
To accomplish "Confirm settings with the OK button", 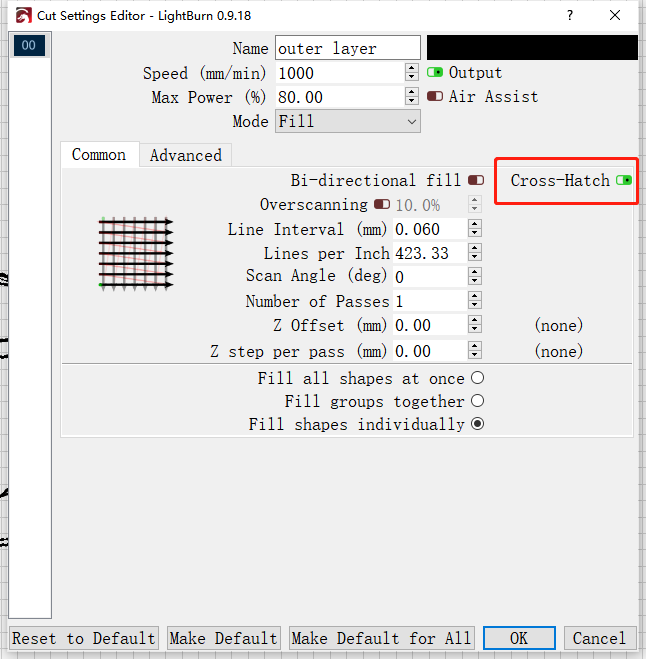I will coord(519,638).
